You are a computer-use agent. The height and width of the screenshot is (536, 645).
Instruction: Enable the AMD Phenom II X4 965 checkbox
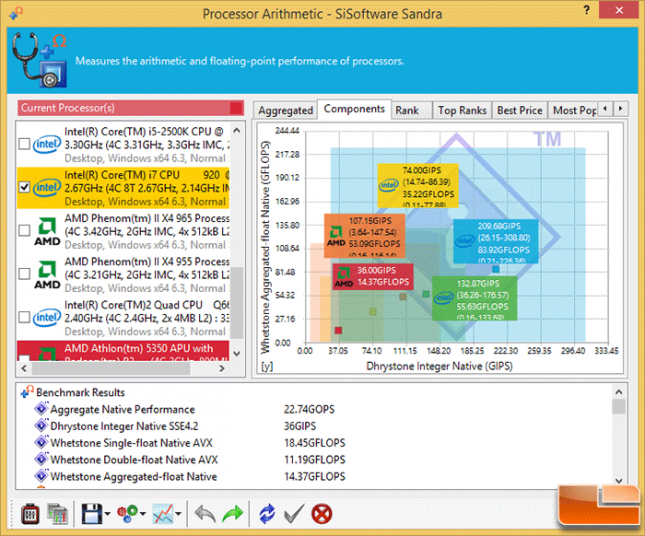(x=24, y=230)
